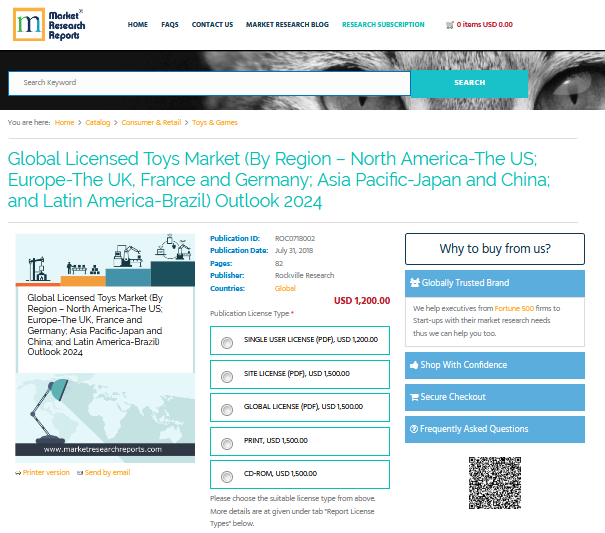The image size is (605, 533).
Task: Click the Global countries link
Action: click(x=285, y=288)
